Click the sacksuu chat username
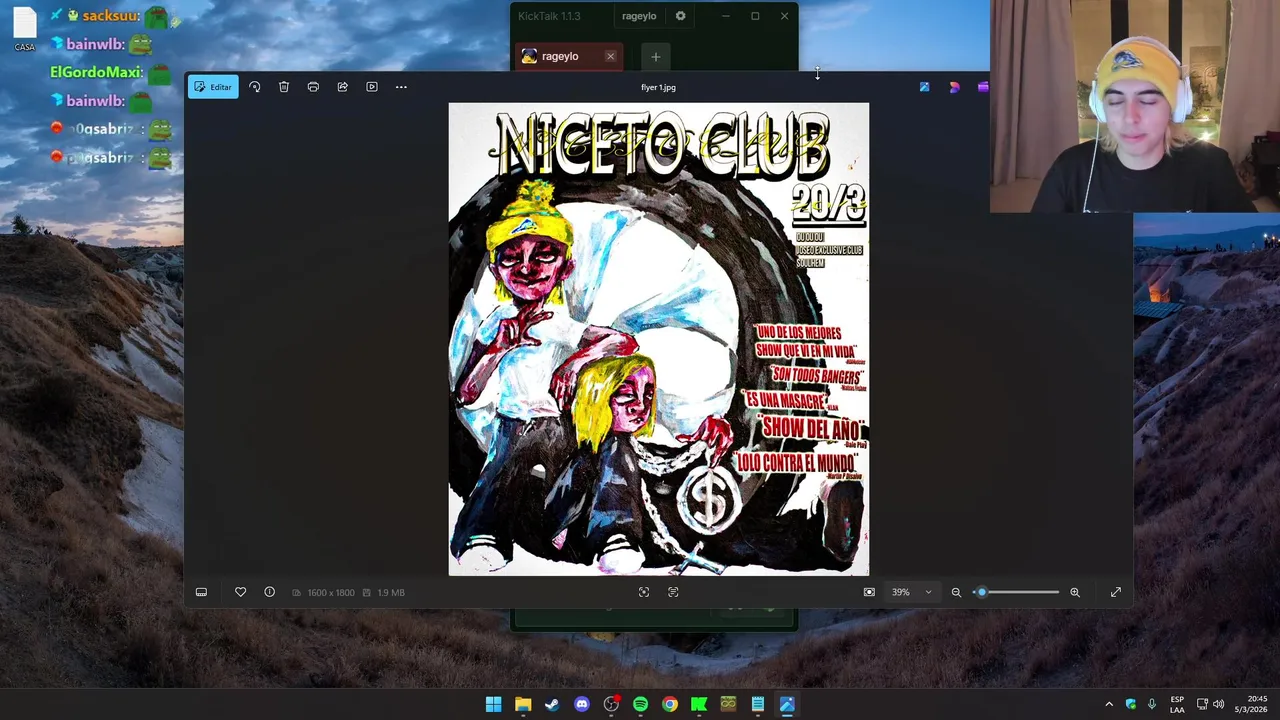Image resolution: width=1280 pixels, height=720 pixels. [110, 16]
